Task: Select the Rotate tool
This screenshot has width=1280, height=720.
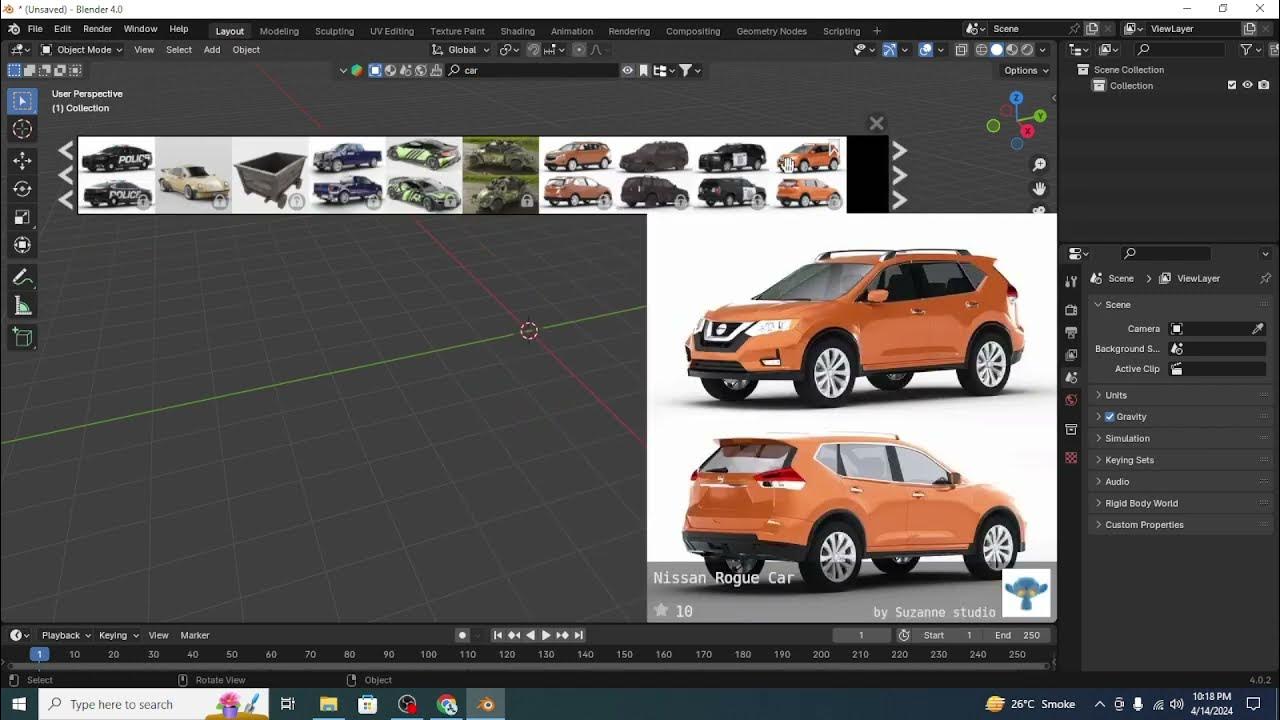Action: click(x=22, y=189)
